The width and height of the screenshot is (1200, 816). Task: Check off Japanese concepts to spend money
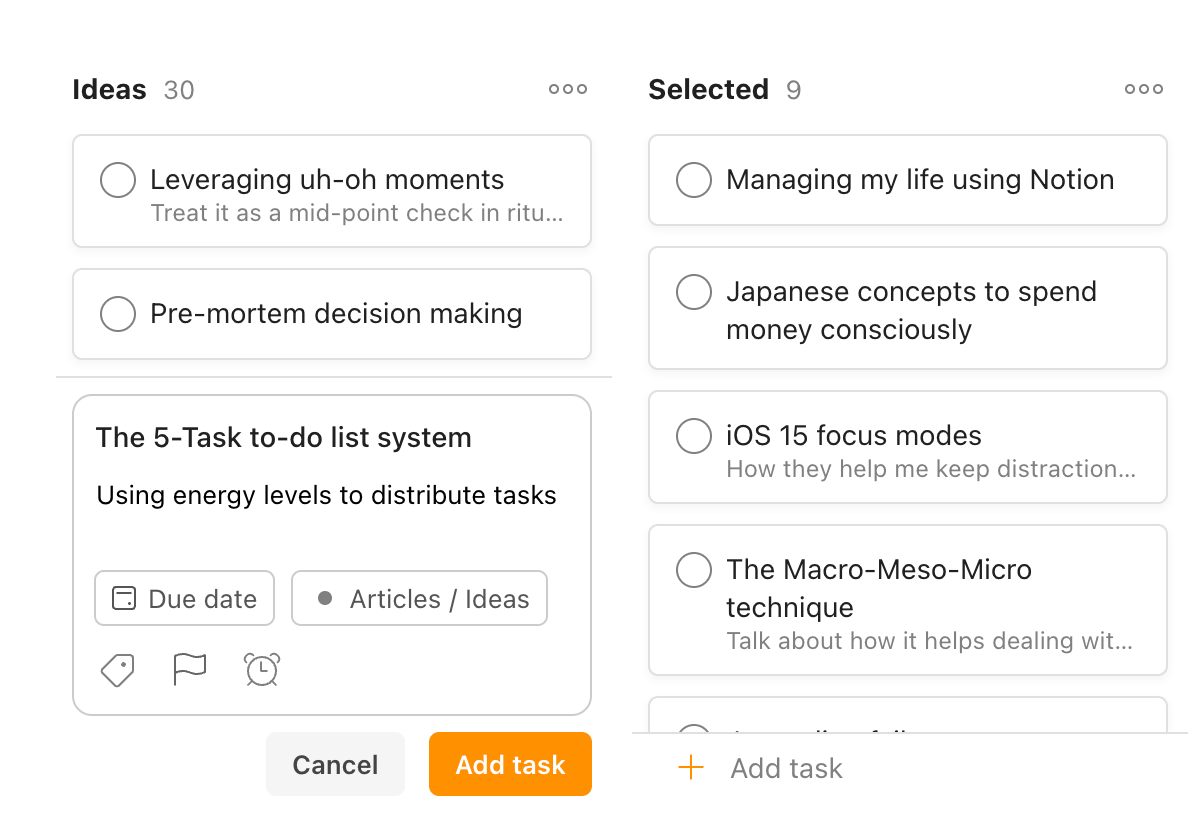pyautogui.click(x=694, y=293)
